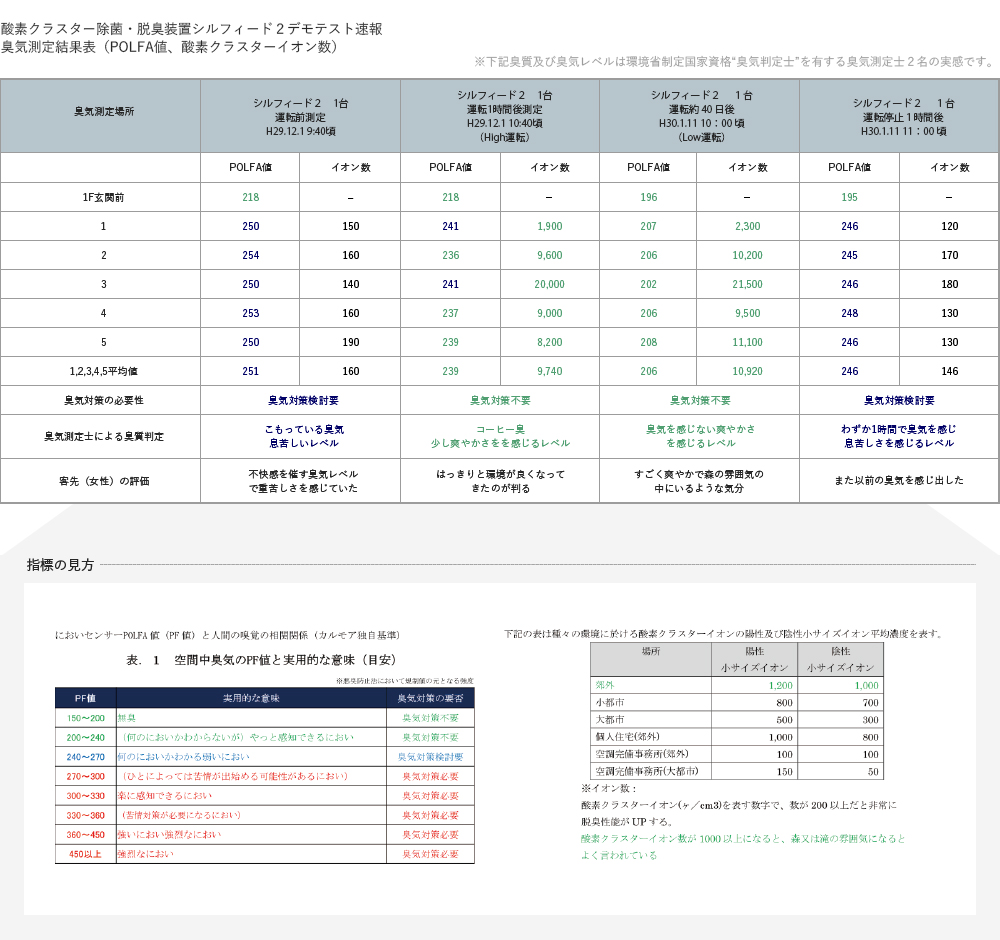Select the ion count 11,100
Viewport: 1000px width, 940px height.
pyautogui.click(x=747, y=342)
